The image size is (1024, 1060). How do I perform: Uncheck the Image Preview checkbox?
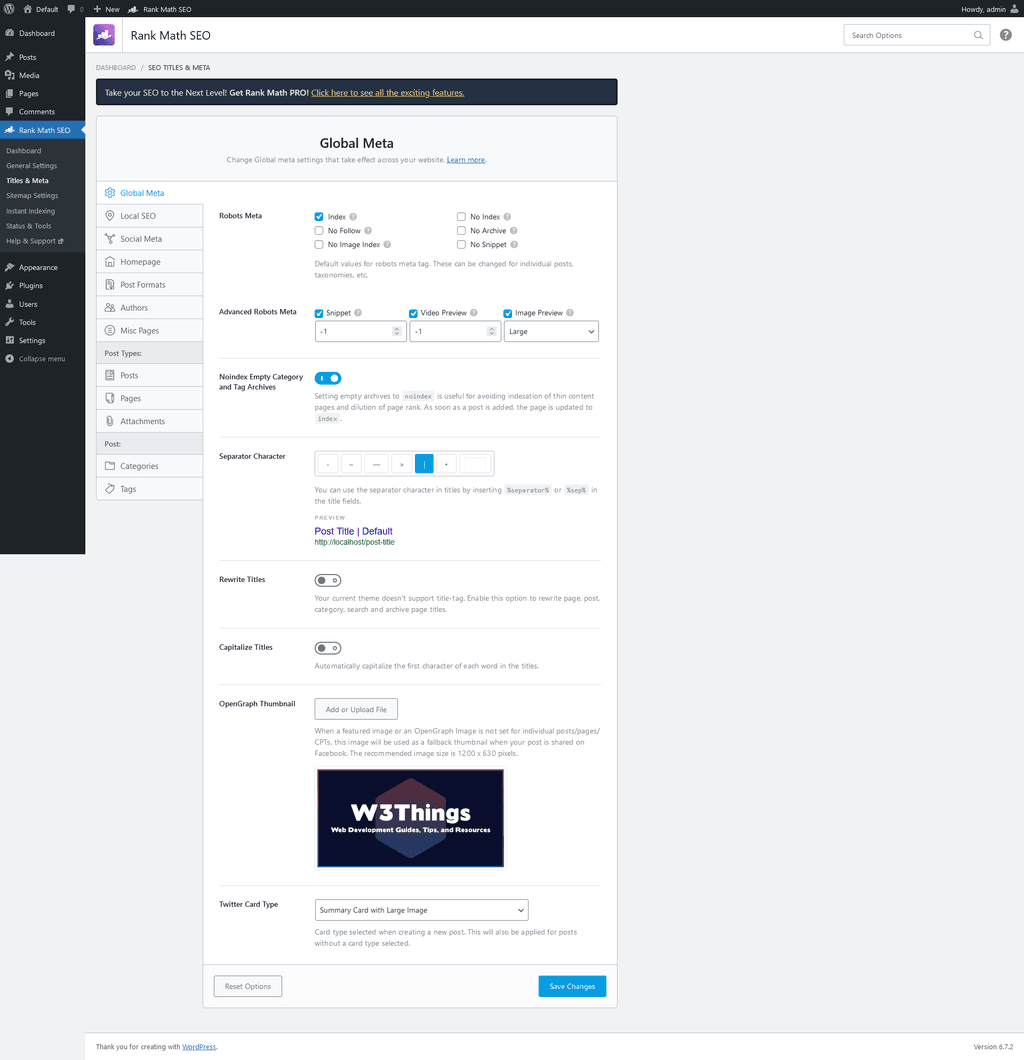tap(508, 313)
